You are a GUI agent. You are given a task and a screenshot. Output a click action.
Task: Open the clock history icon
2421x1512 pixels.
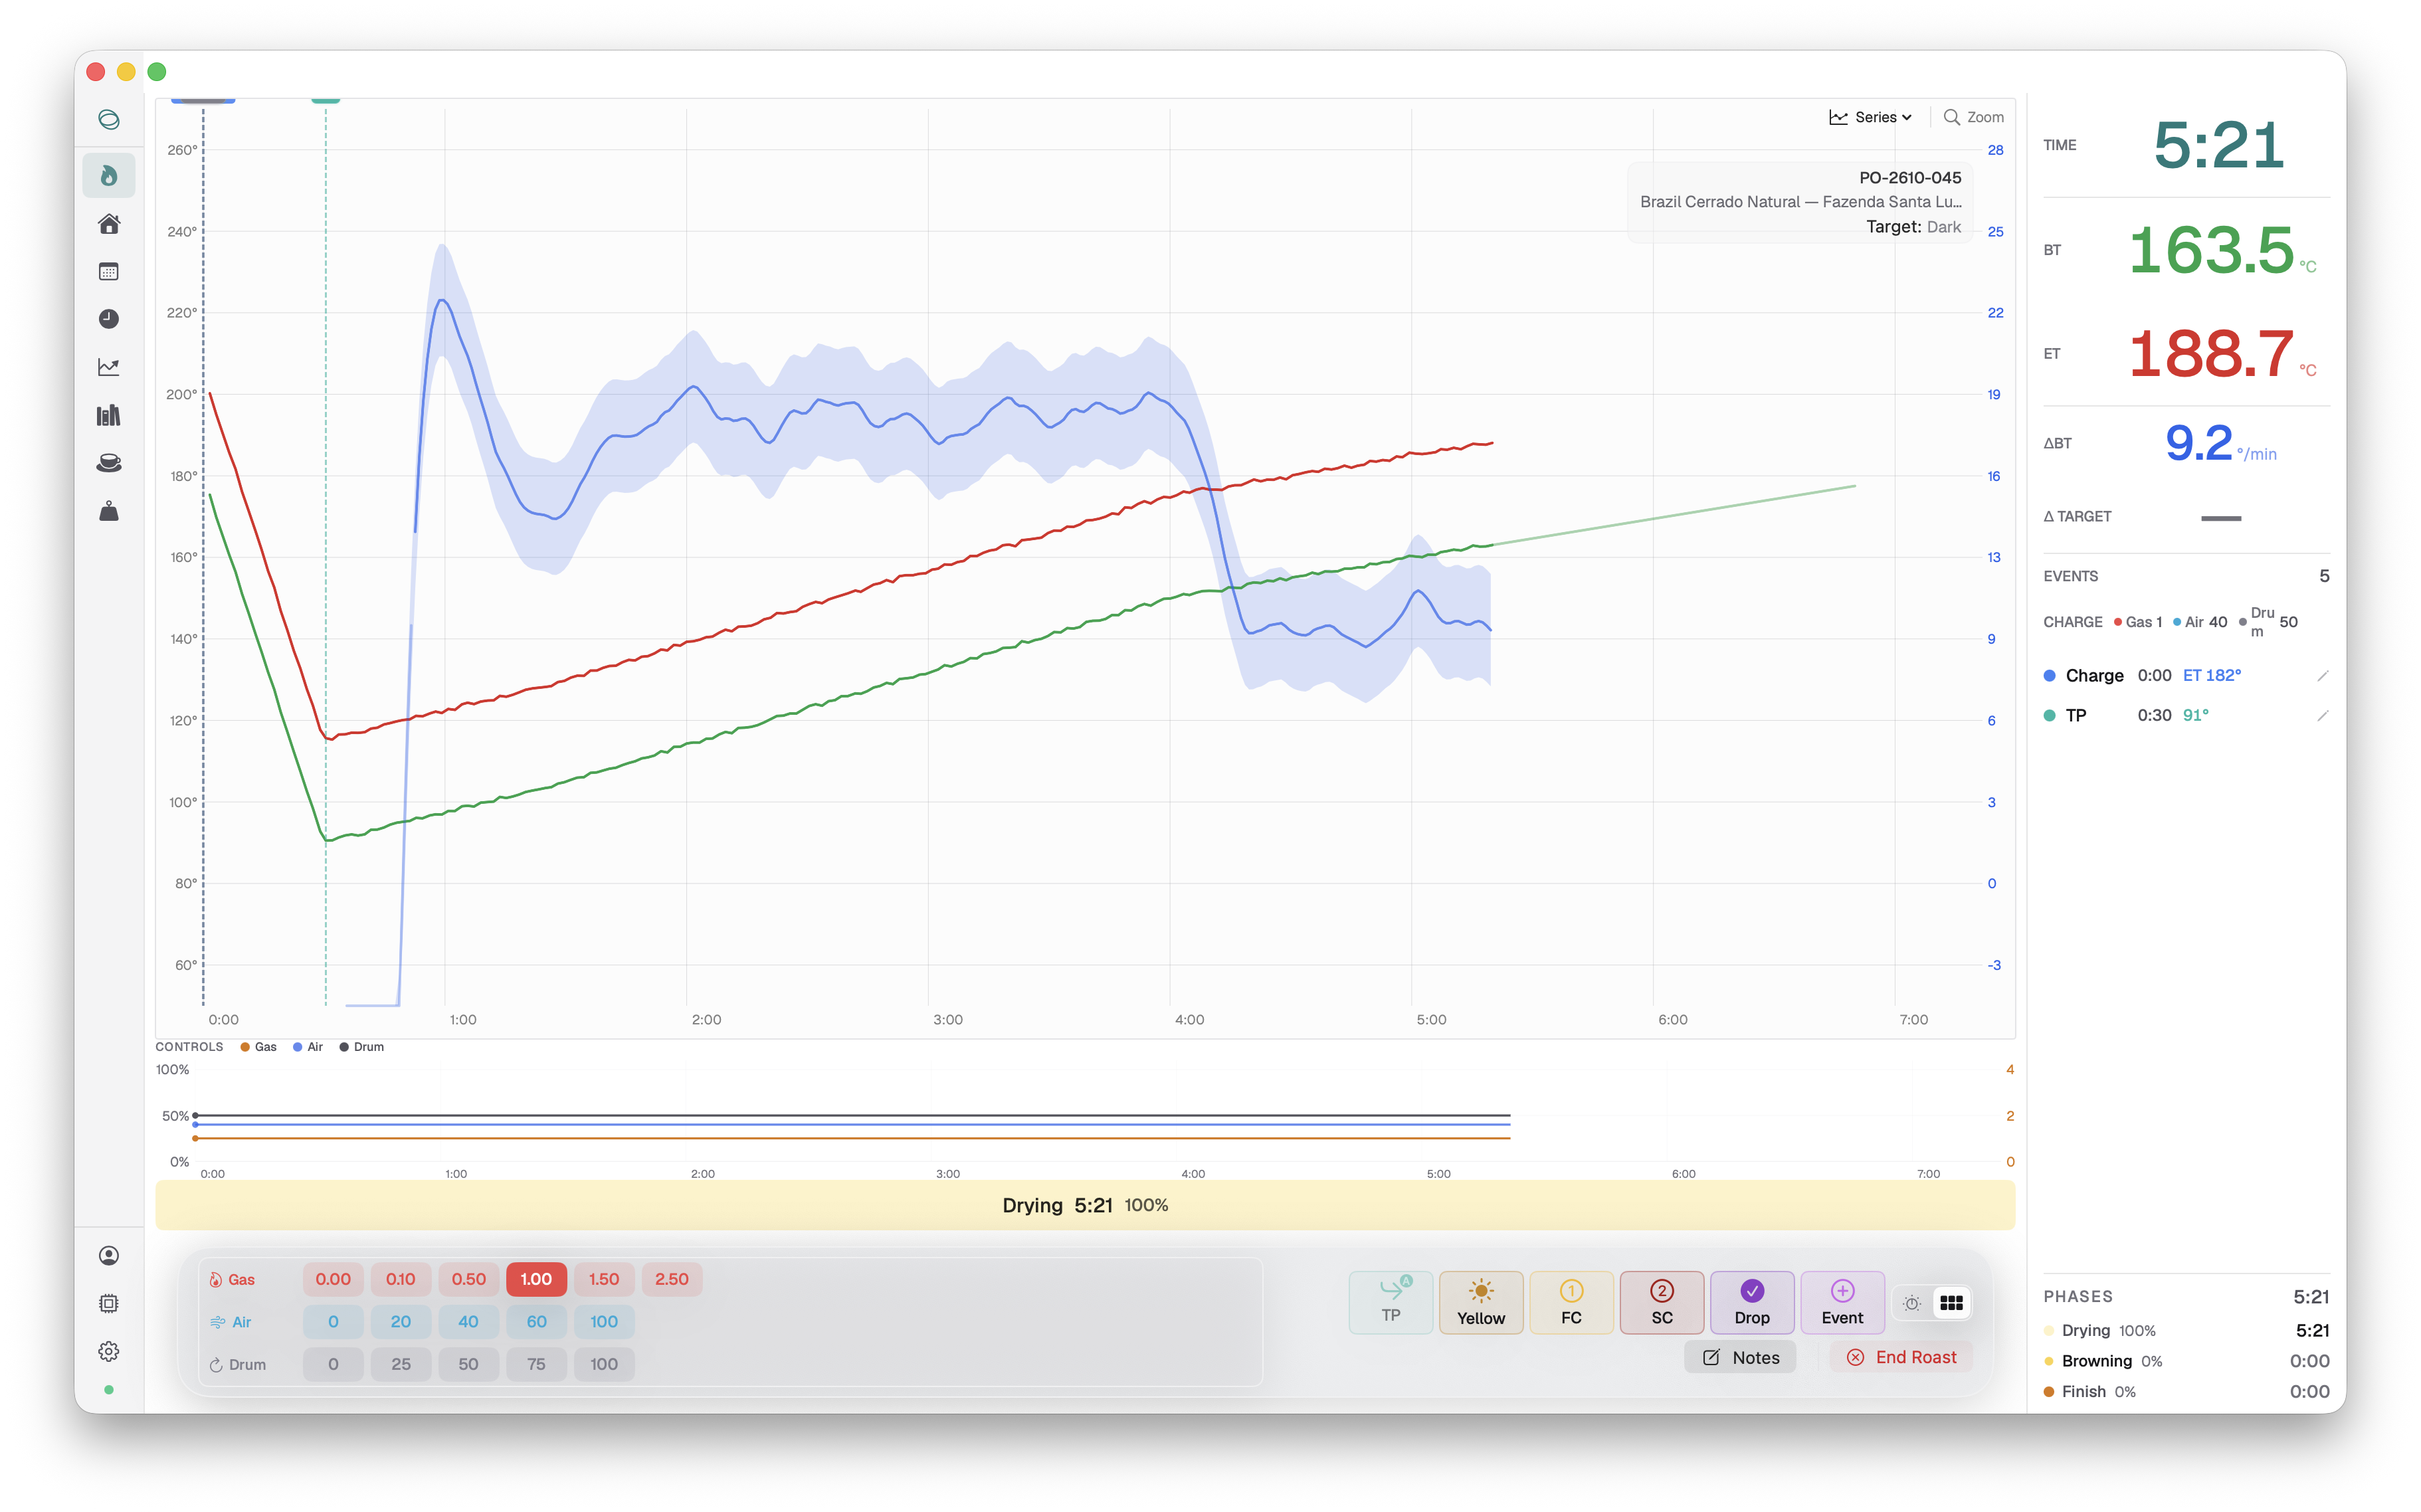coord(109,319)
